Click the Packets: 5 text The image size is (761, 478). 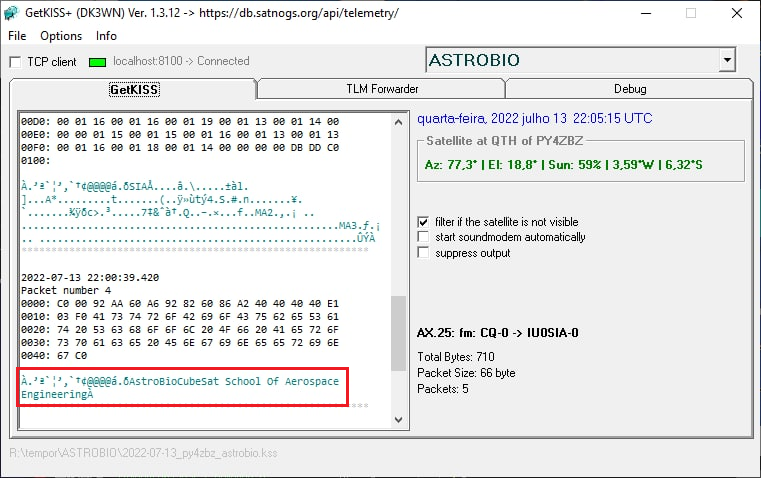point(443,389)
